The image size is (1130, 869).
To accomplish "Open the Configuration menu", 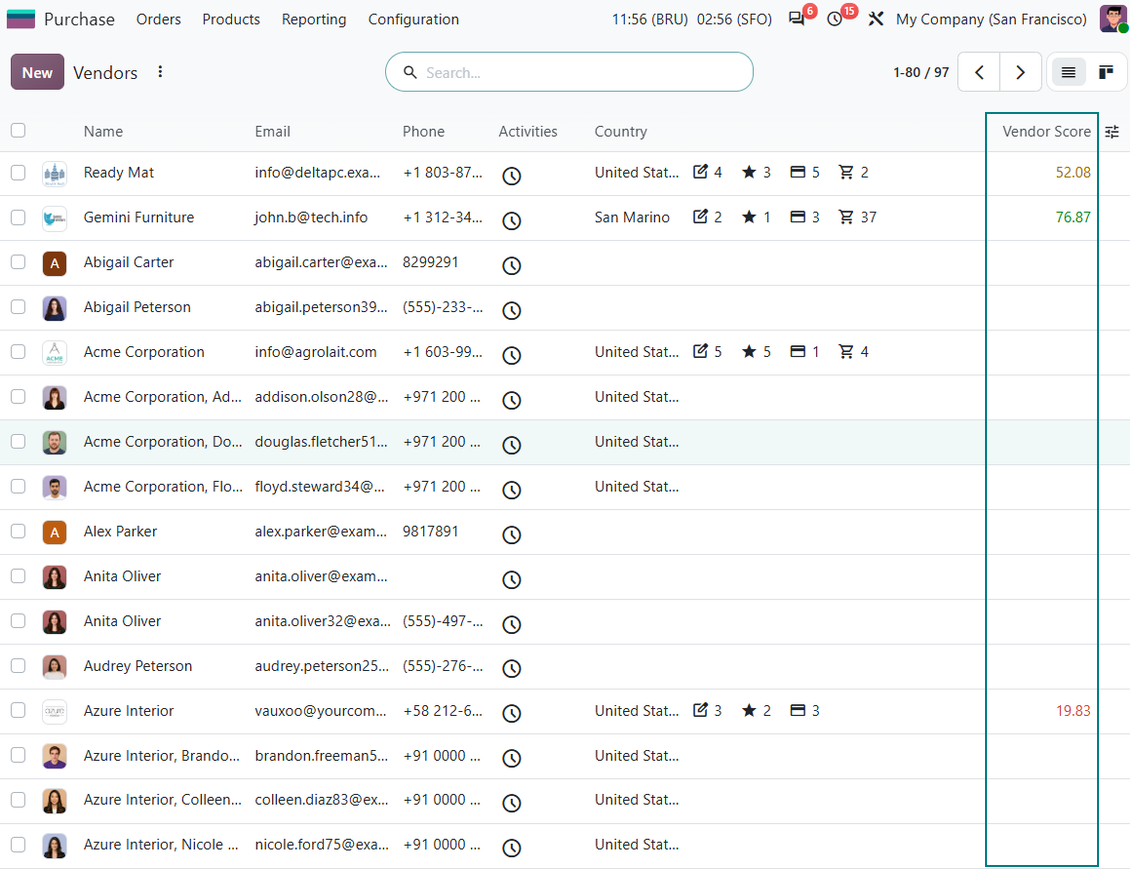I will 414,19.
